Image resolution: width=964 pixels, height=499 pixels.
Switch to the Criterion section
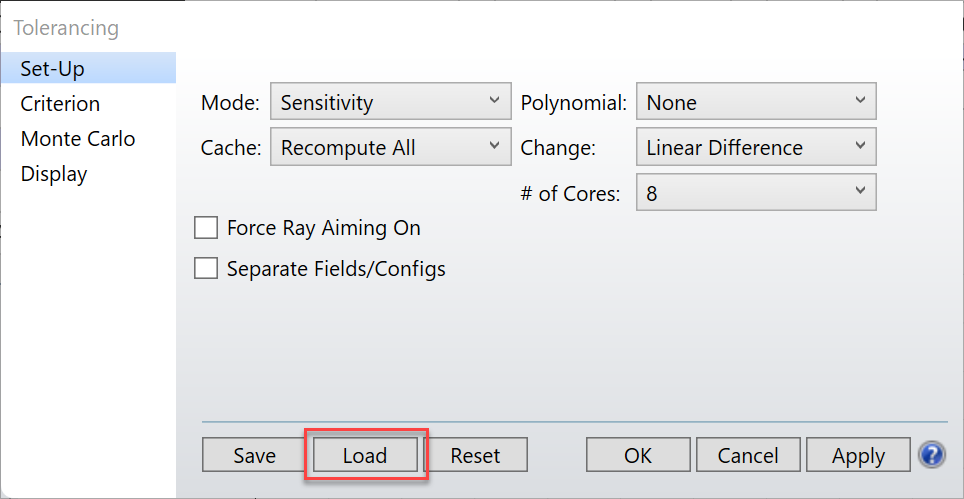coord(60,103)
